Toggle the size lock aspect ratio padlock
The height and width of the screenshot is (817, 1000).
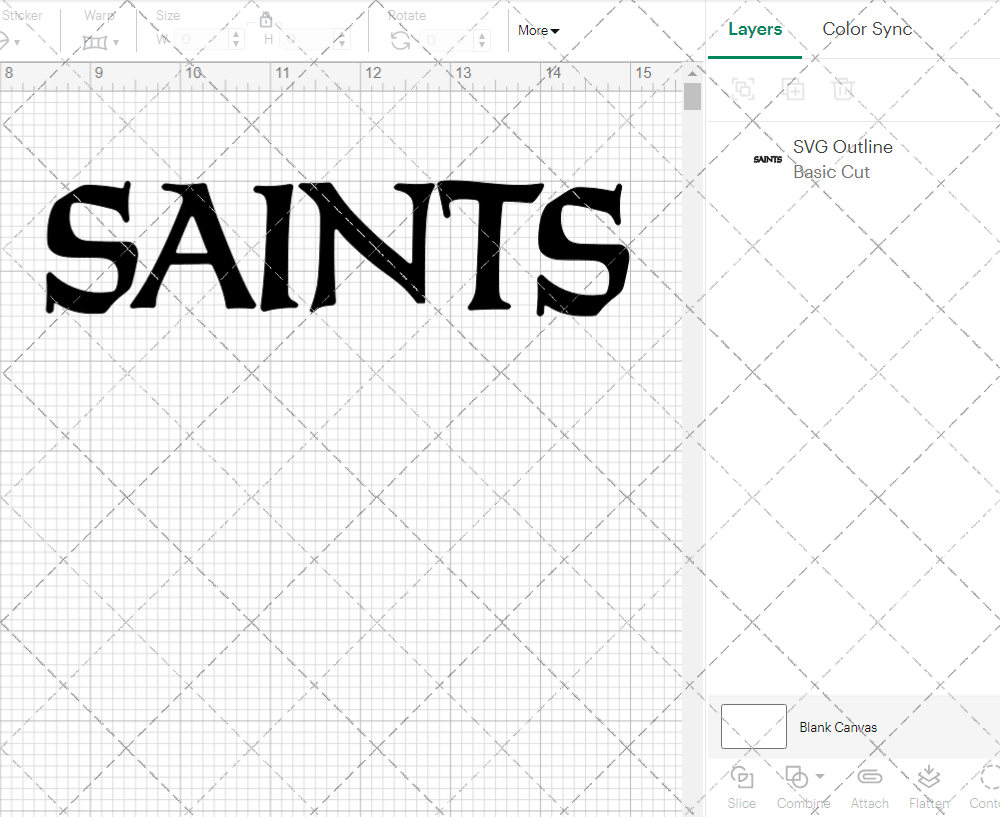266,19
